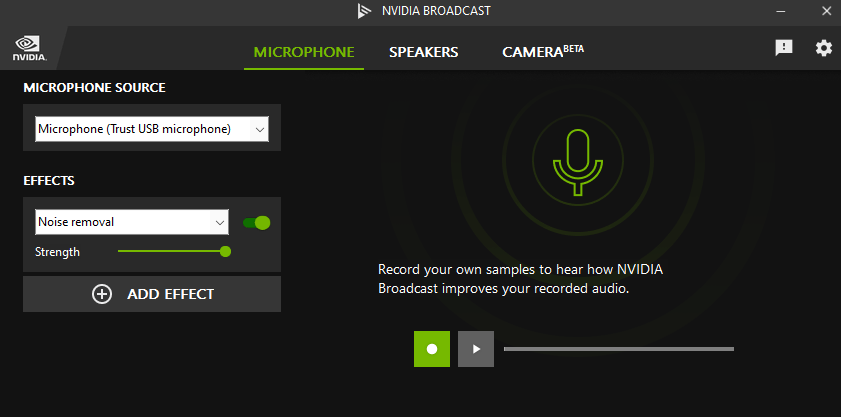Click the Microphone Source heading
Image resolution: width=841 pixels, height=417 pixels.
coord(94,87)
